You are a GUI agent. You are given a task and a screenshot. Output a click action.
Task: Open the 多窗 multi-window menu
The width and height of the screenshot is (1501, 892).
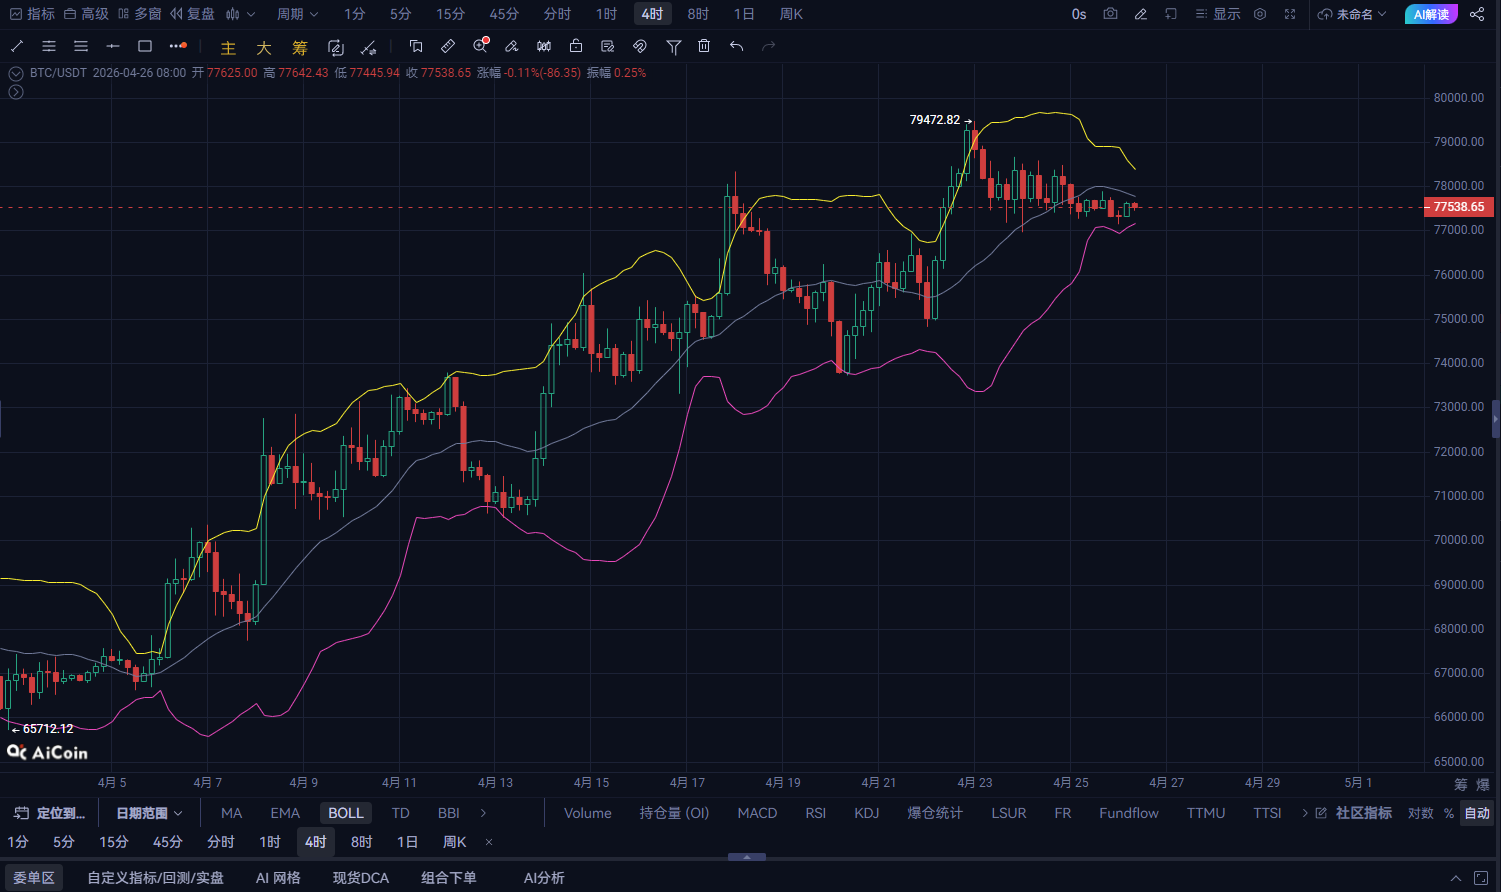click(x=140, y=14)
